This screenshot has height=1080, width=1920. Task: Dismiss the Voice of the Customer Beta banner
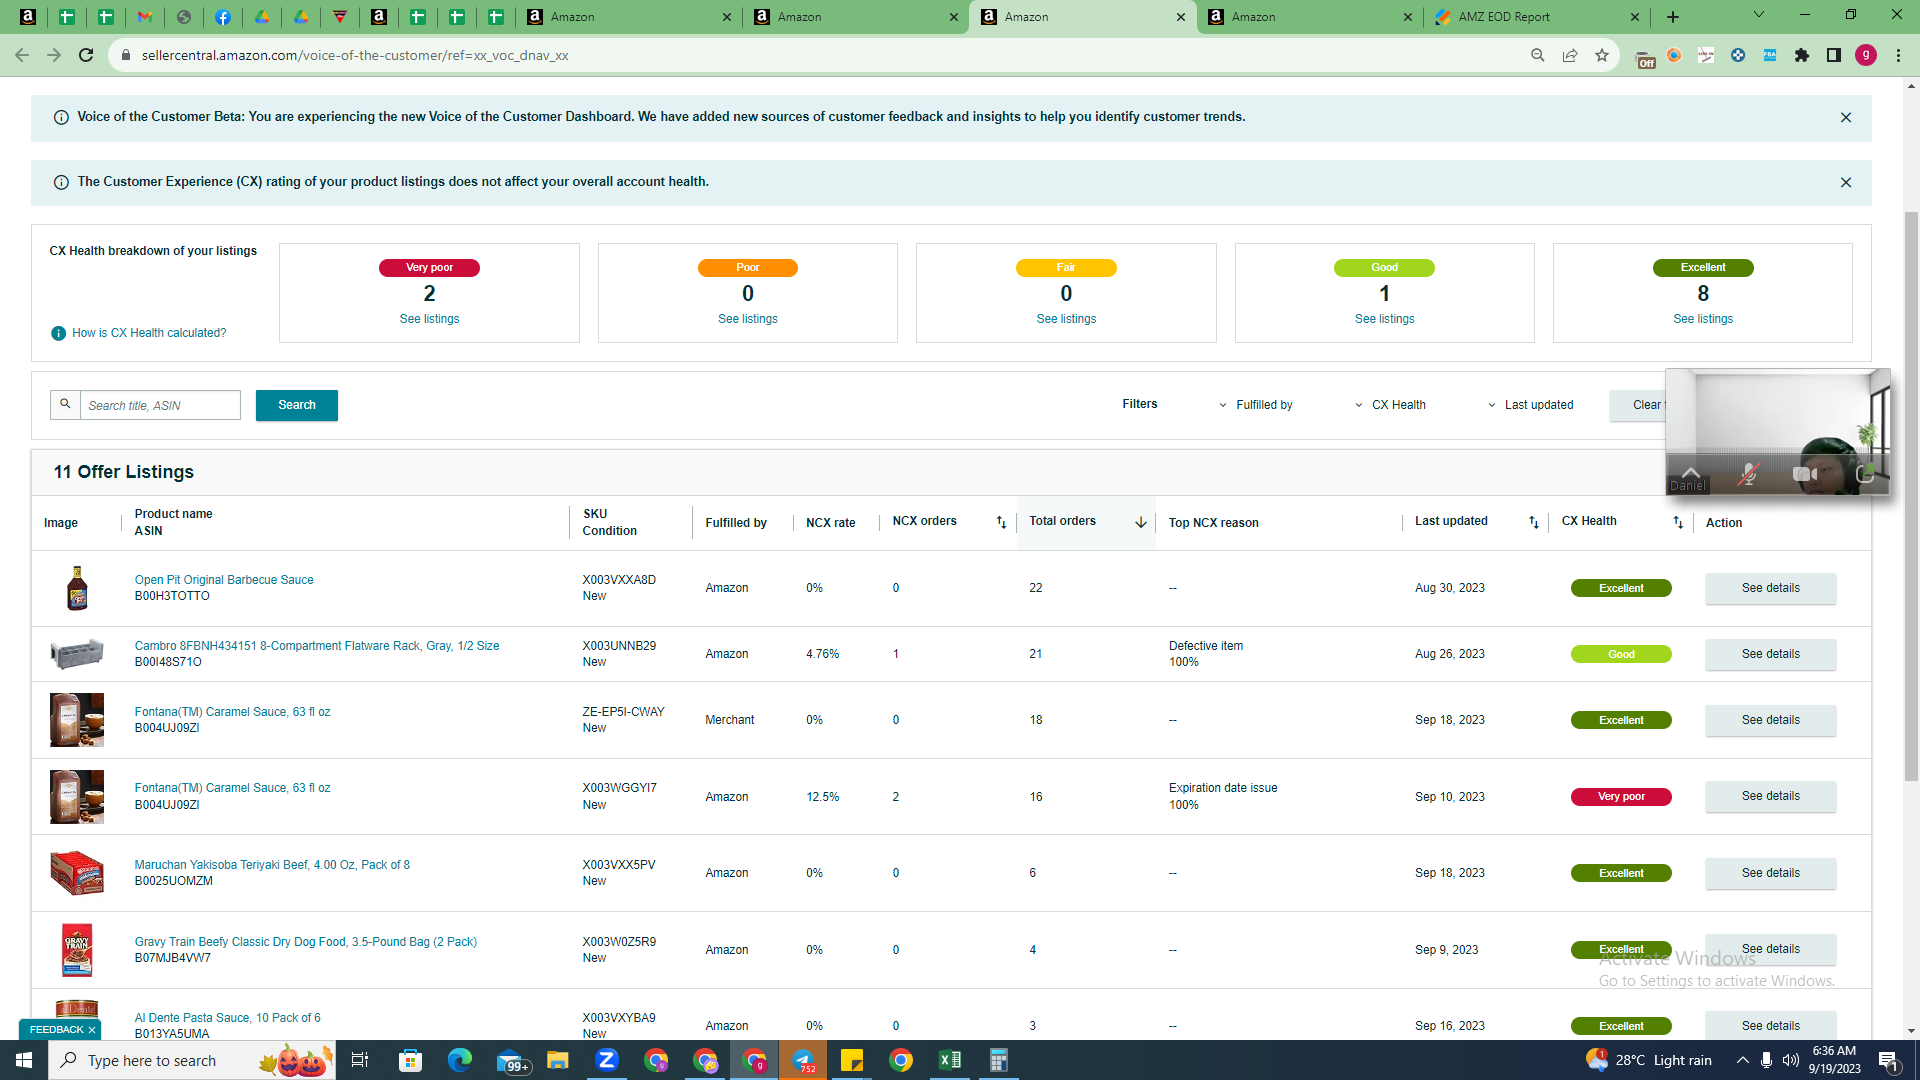click(1846, 118)
